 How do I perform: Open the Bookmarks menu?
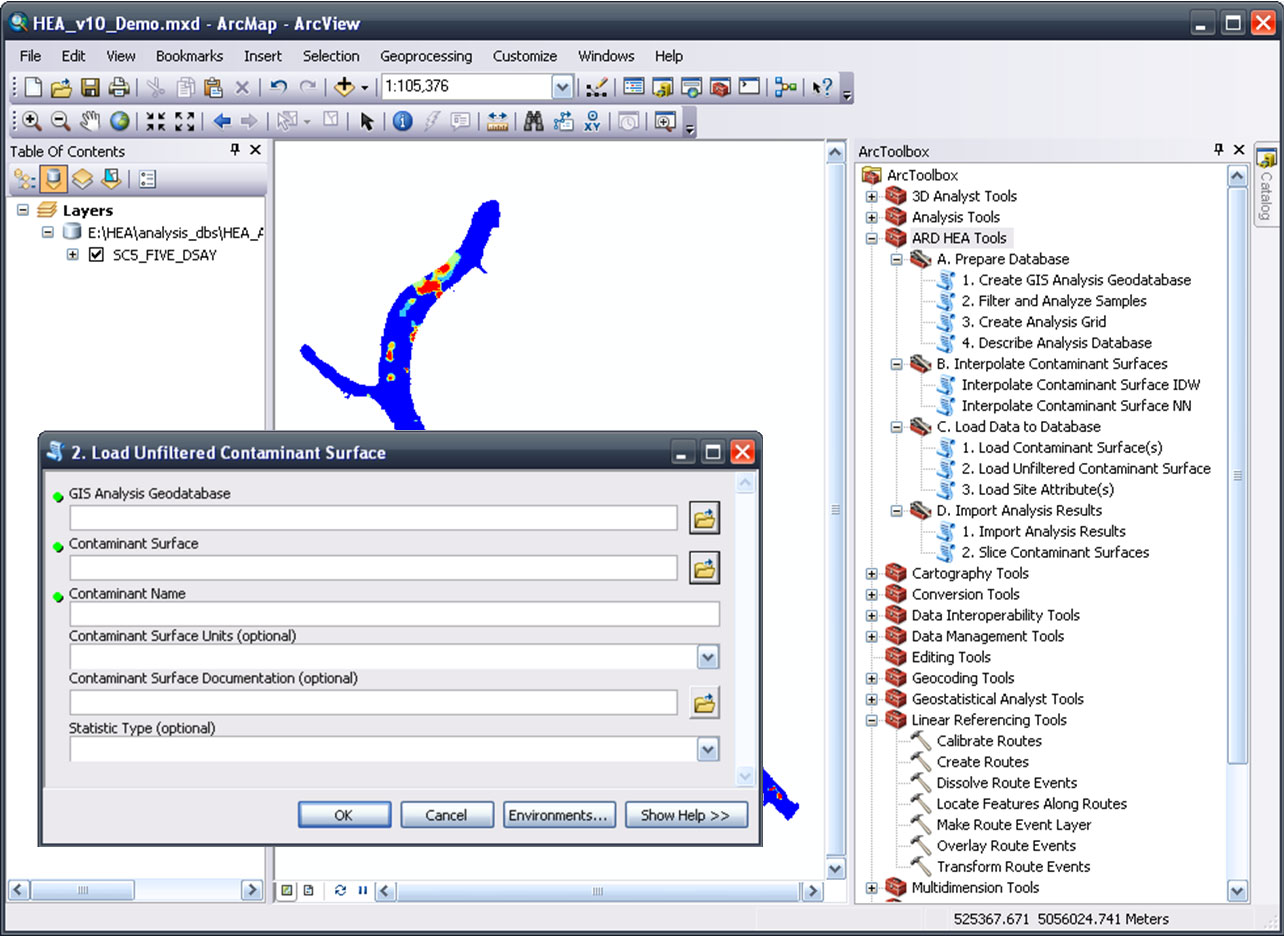(x=189, y=56)
